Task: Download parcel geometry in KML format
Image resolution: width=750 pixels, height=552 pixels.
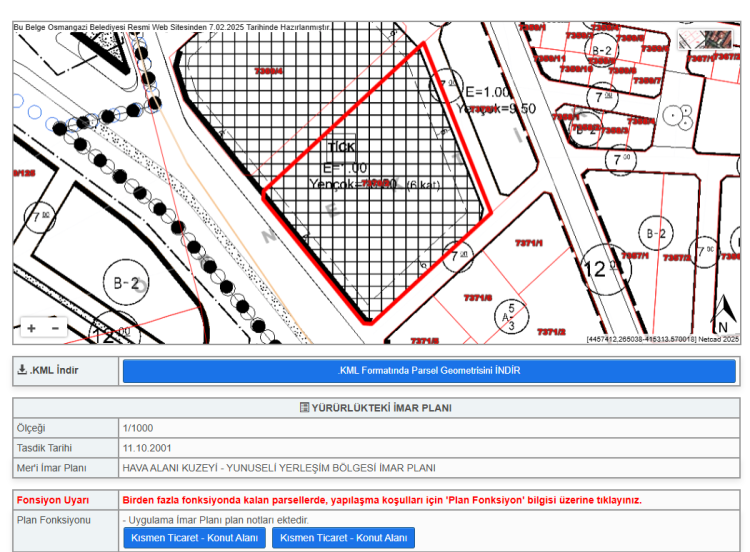Action: click(x=428, y=371)
